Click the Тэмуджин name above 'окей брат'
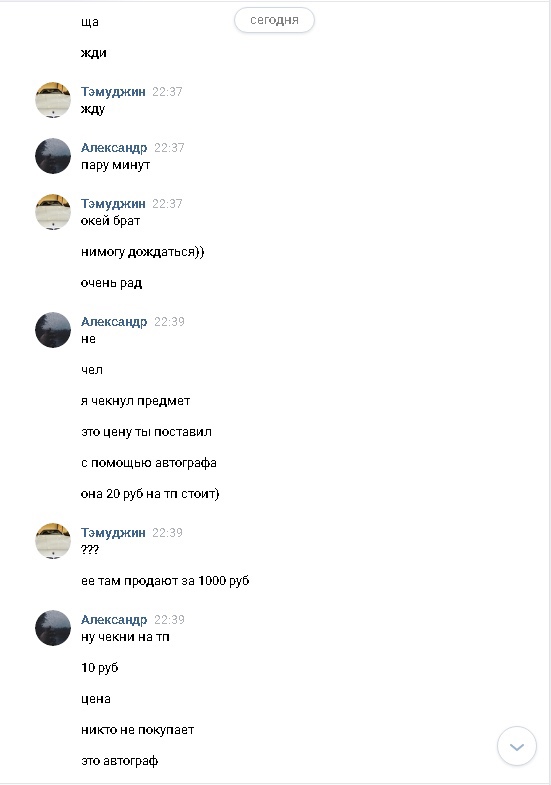Screen dimensions: 551x785 113,204
